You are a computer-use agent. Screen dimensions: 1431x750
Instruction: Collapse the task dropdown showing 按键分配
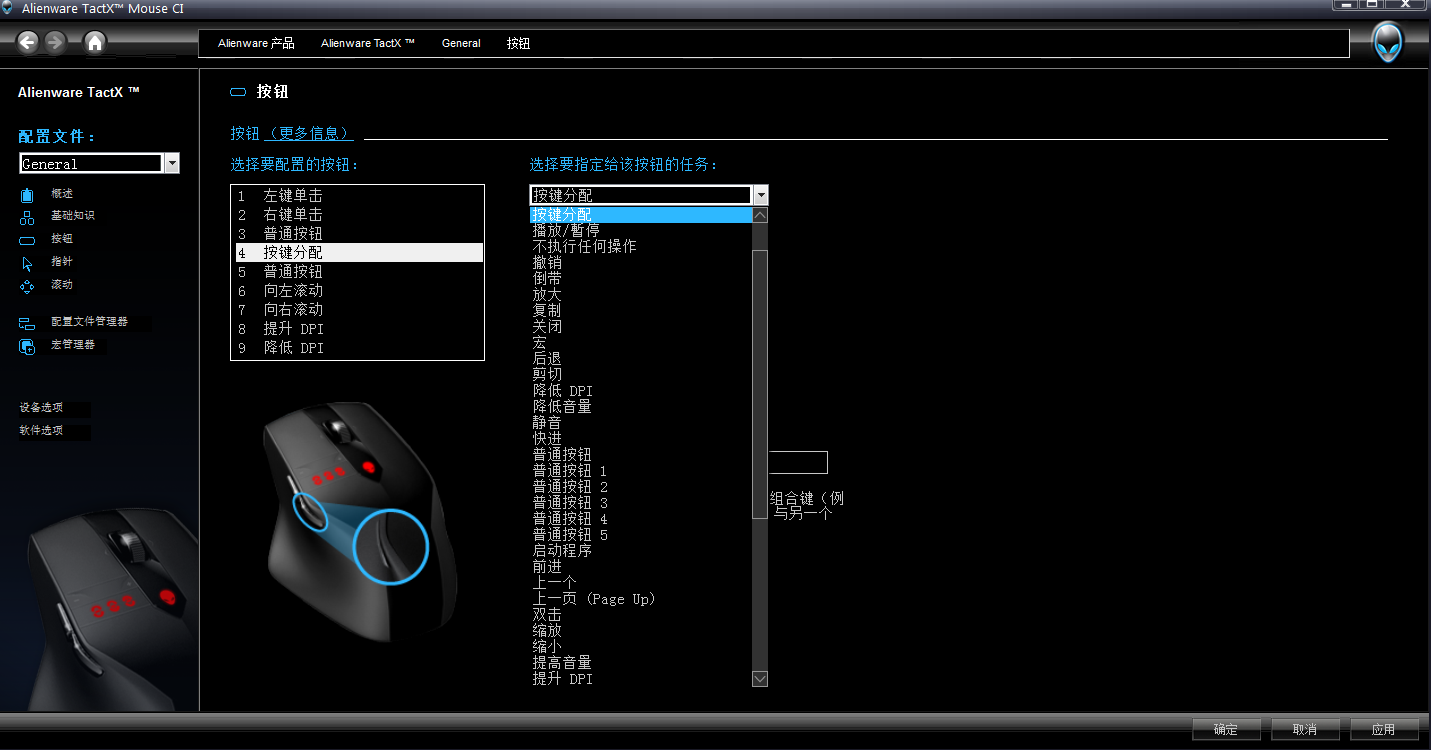click(761, 195)
